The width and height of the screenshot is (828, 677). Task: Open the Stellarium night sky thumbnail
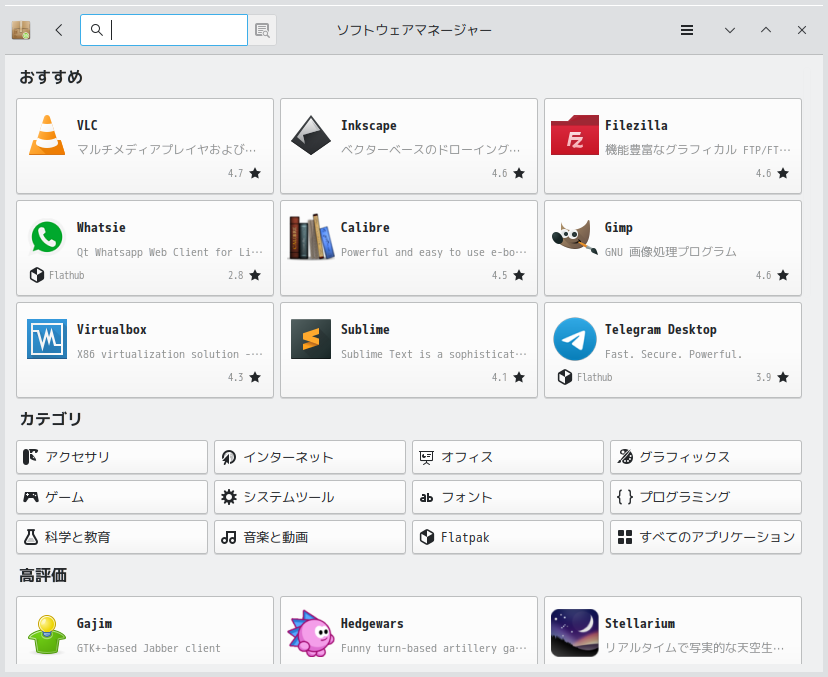(574, 633)
